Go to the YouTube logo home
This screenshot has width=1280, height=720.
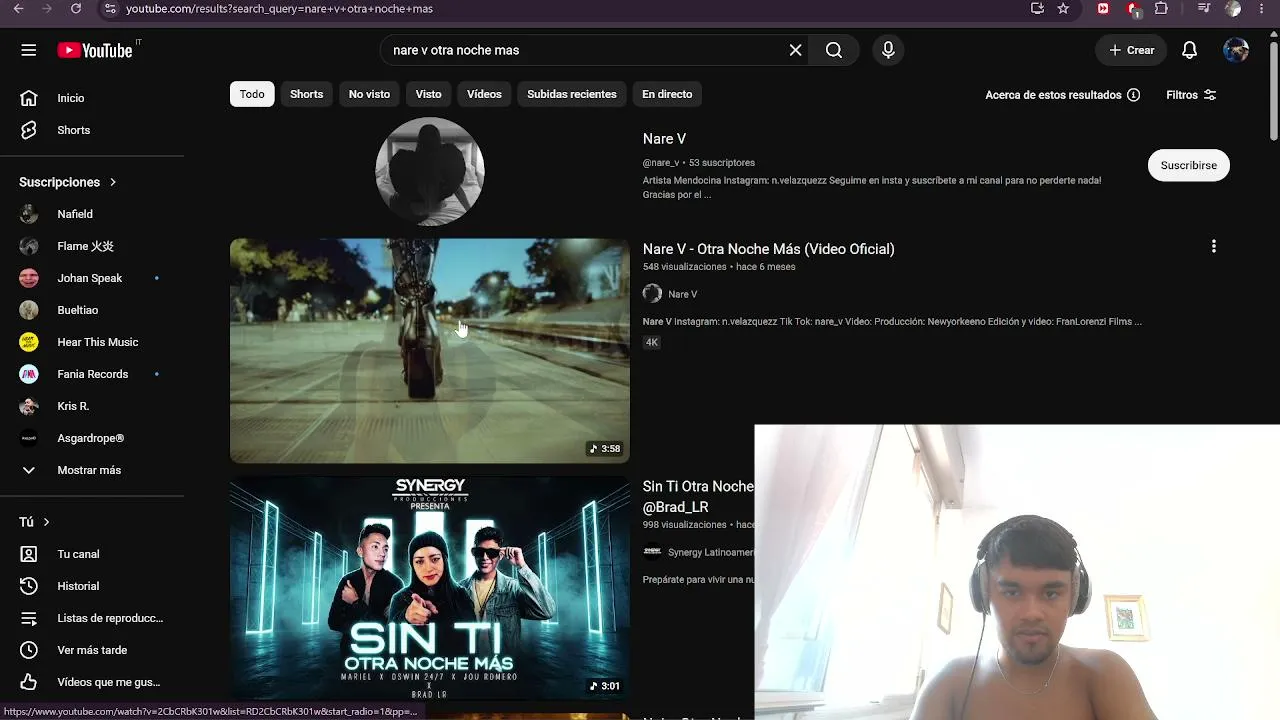95,50
